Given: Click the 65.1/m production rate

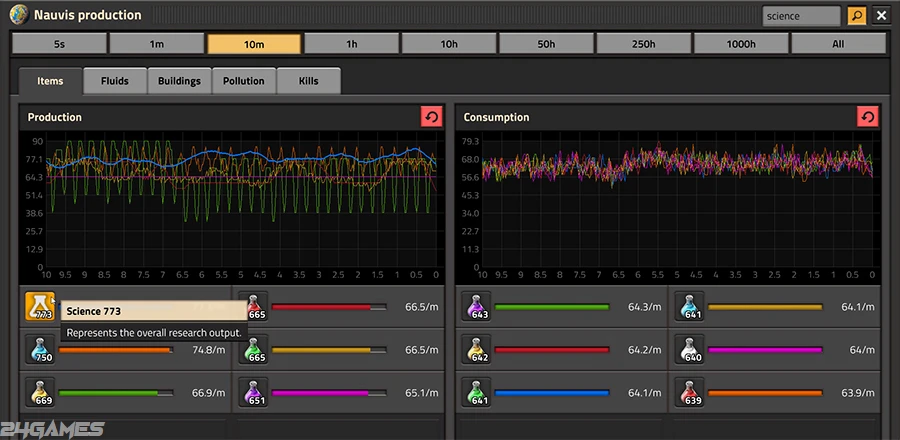Looking at the screenshot, I should 422,393.
